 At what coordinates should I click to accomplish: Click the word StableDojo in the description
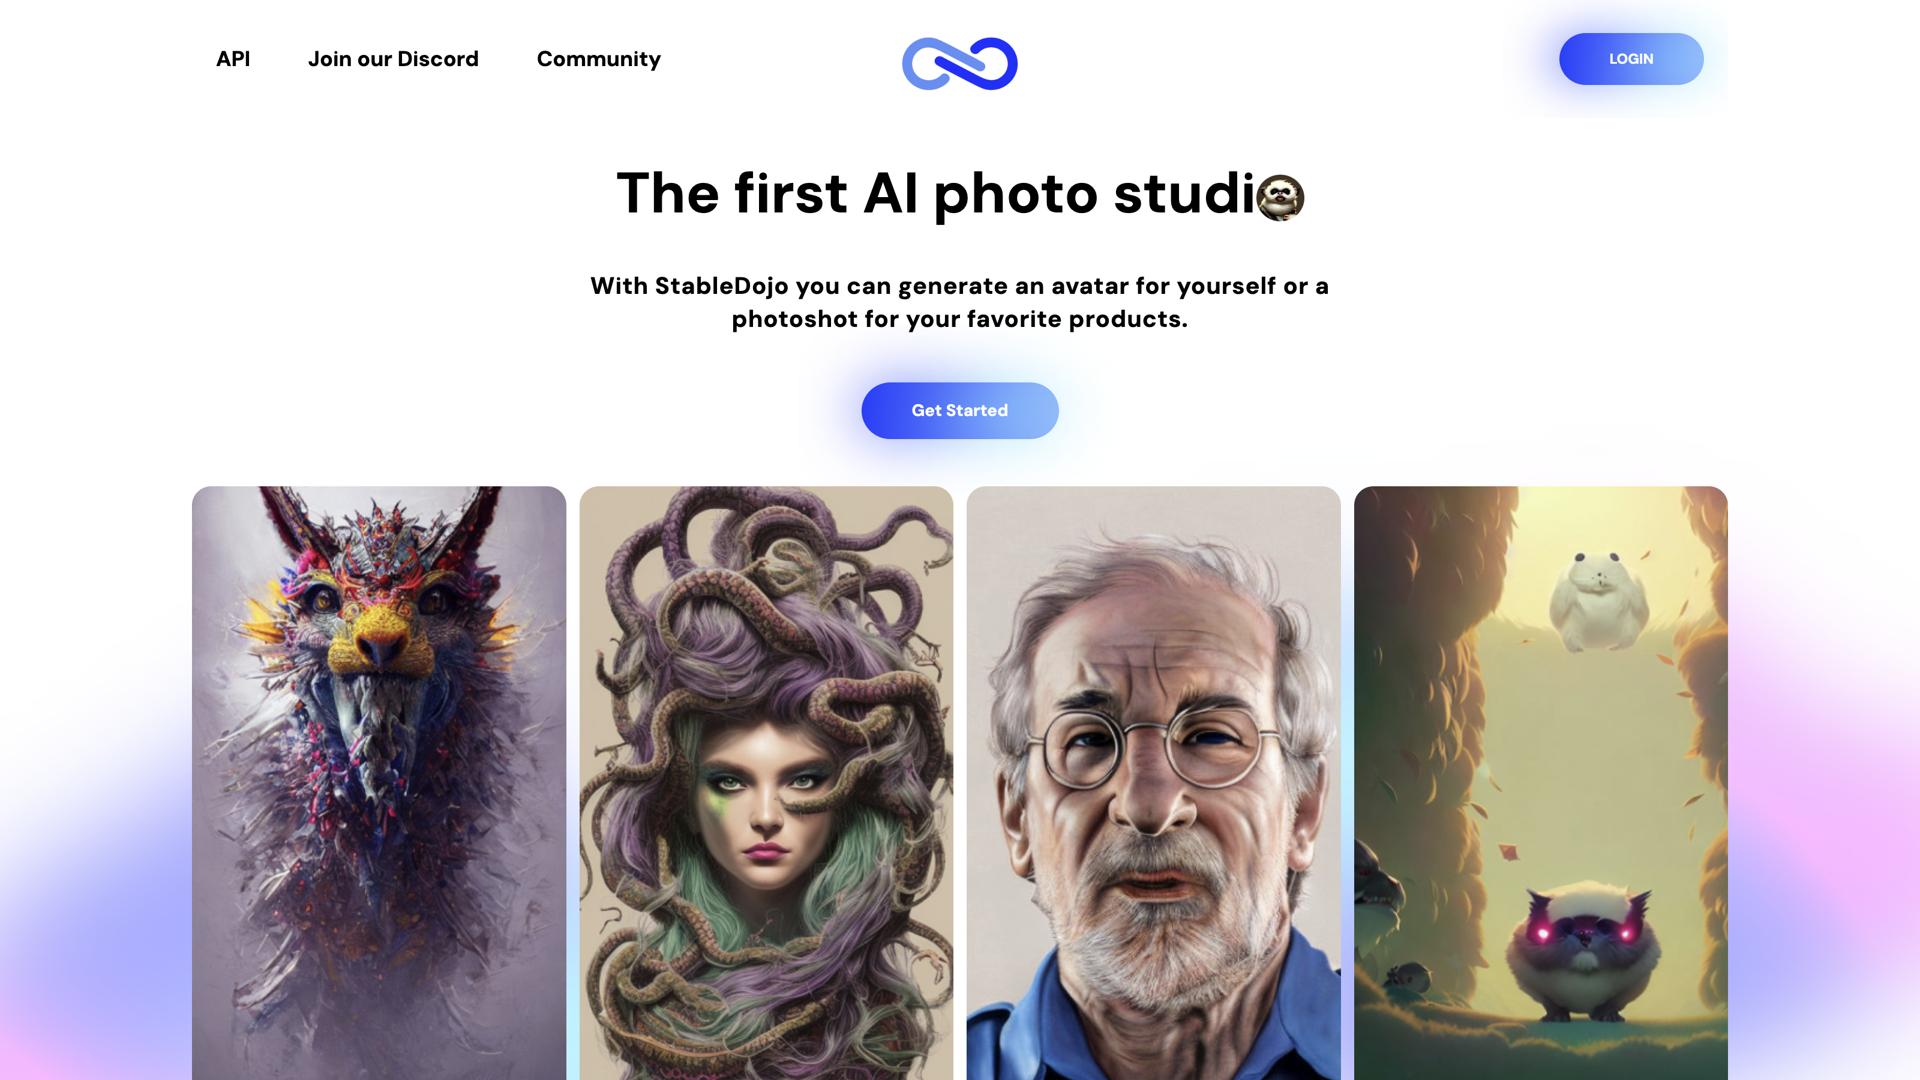(721, 286)
